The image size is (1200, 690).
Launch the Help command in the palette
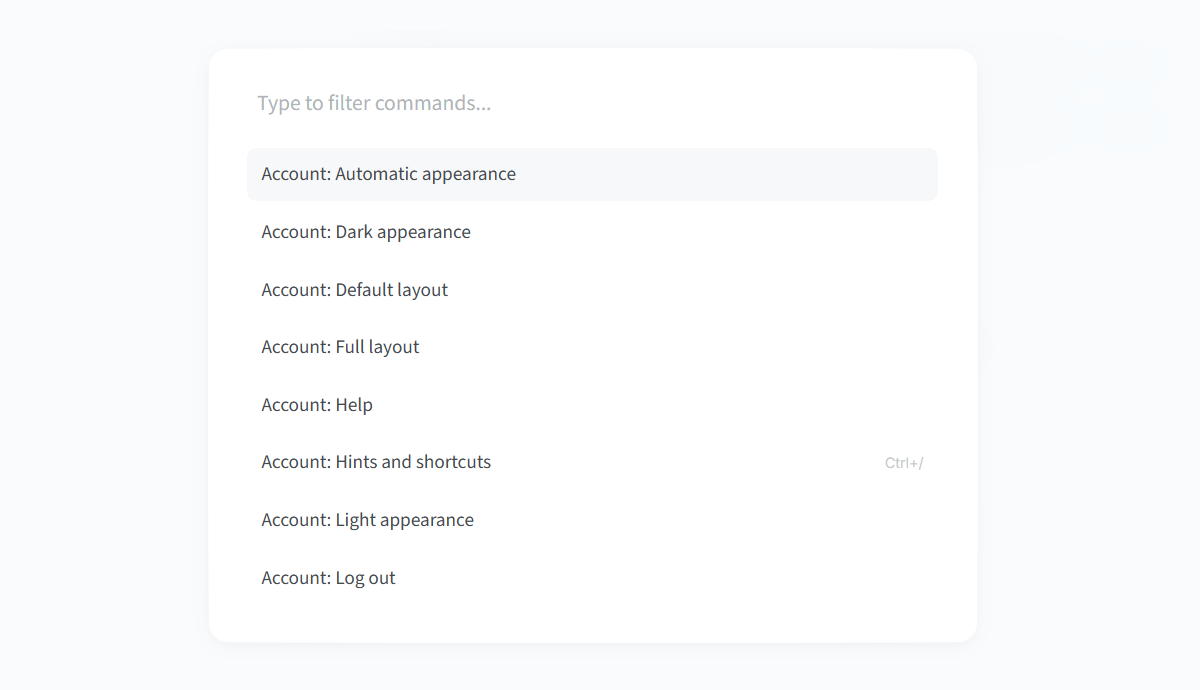(592, 405)
